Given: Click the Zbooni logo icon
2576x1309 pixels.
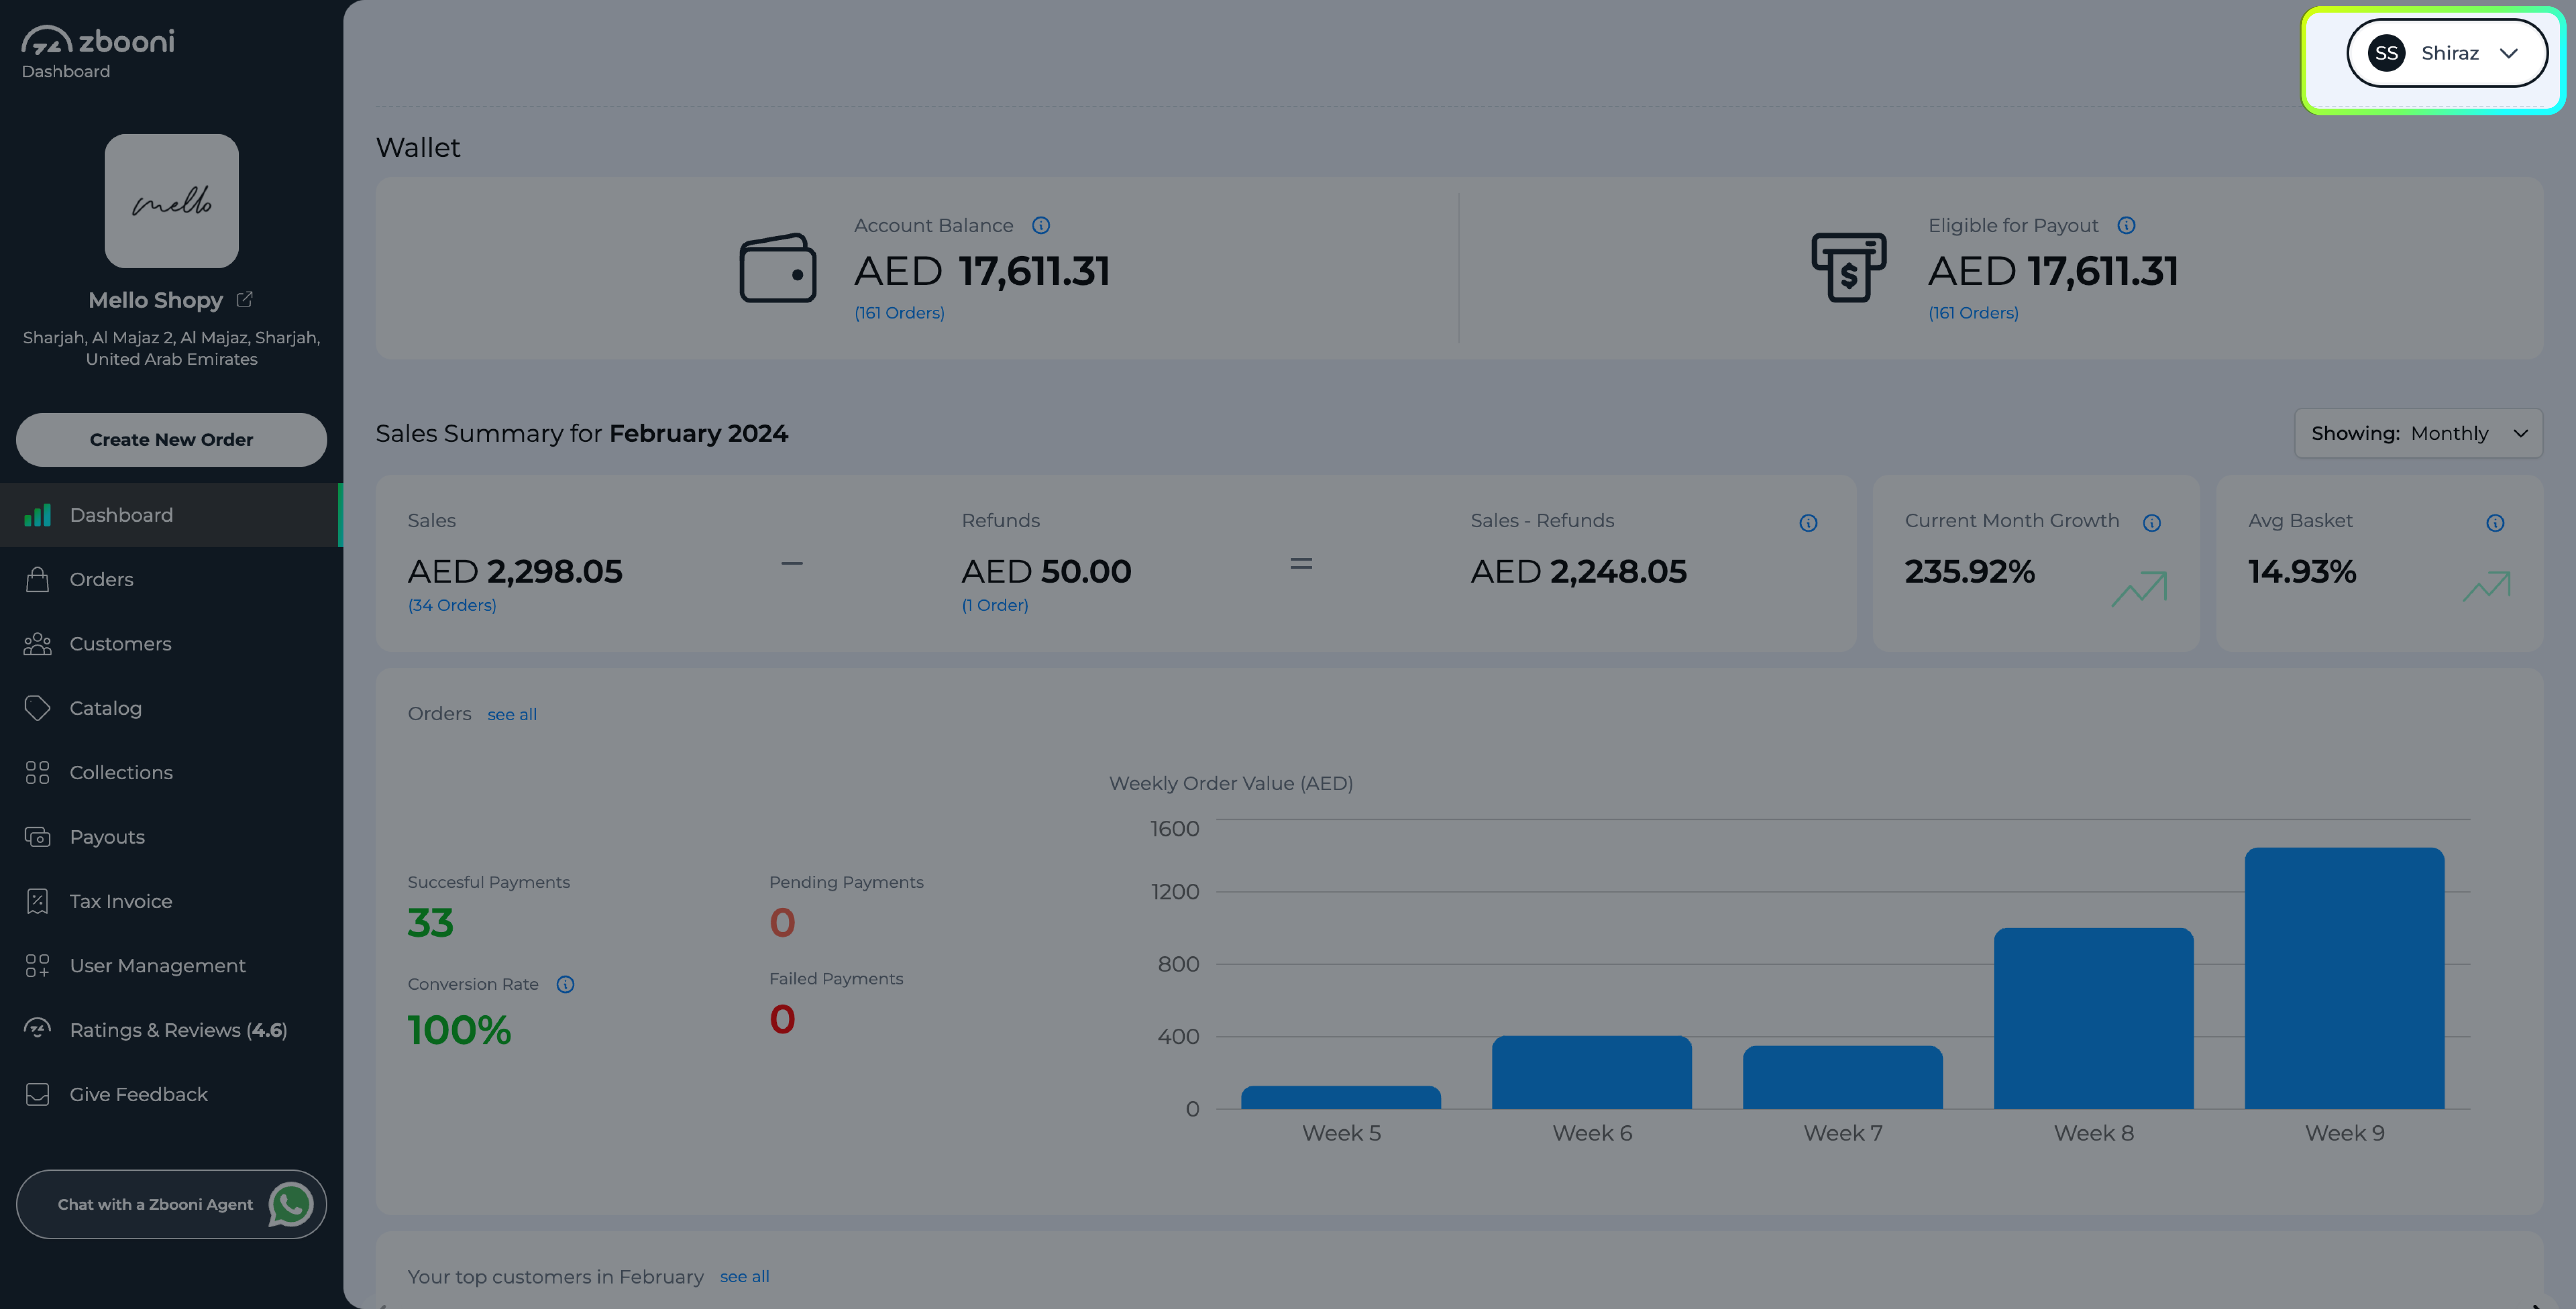Looking at the screenshot, I should pos(47,40).
